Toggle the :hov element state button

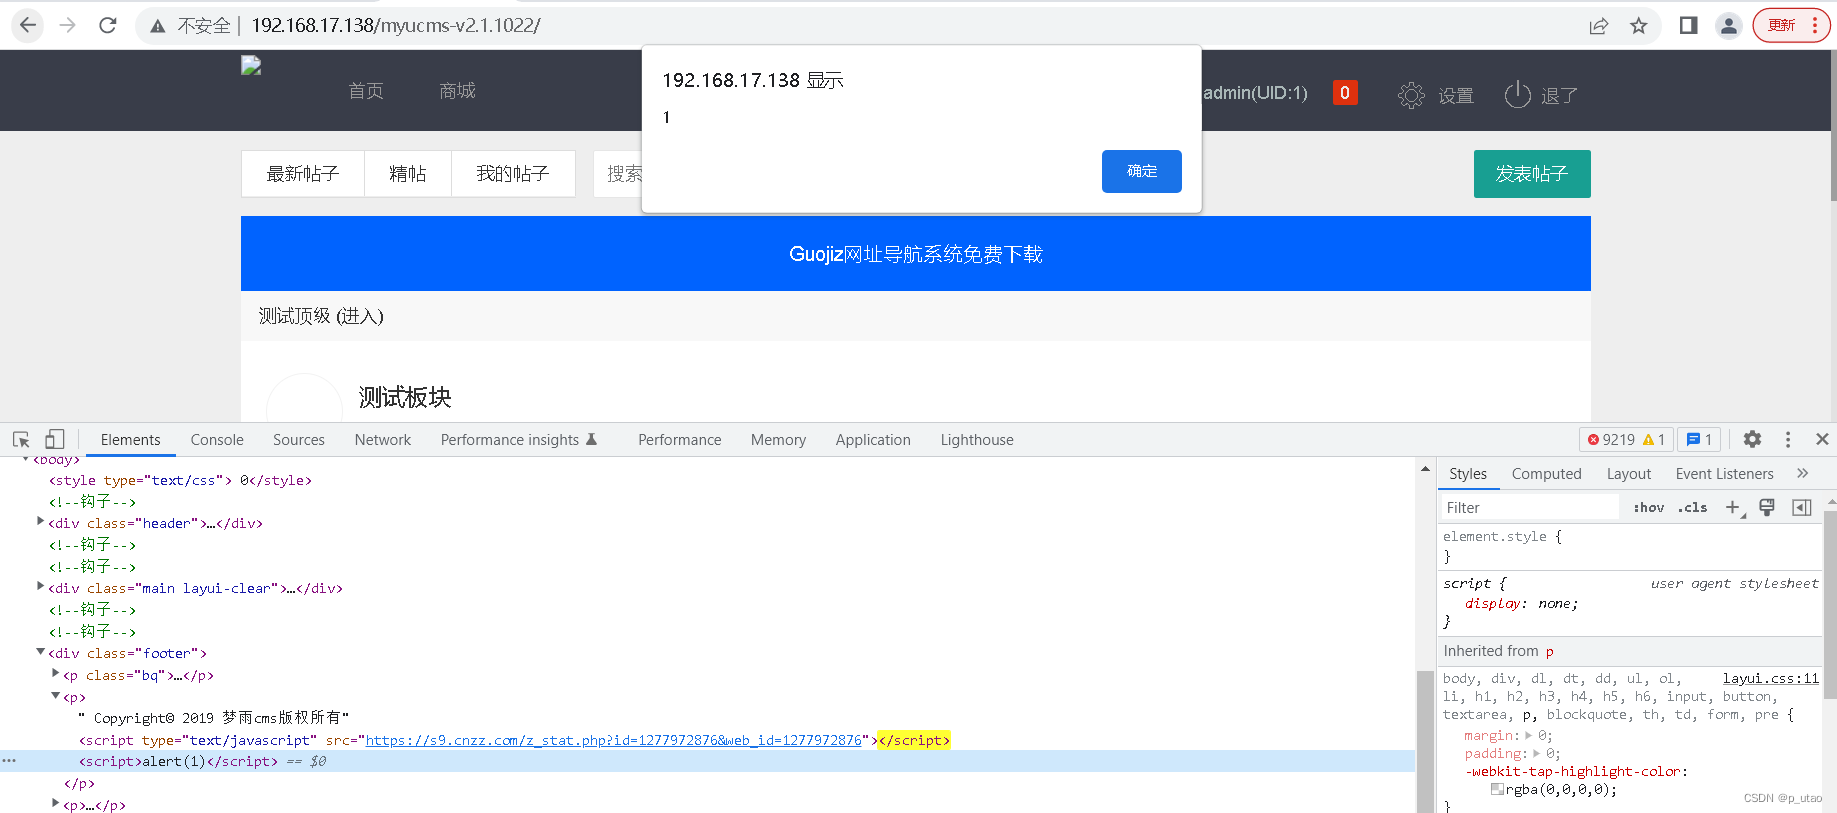[1649, 508]
